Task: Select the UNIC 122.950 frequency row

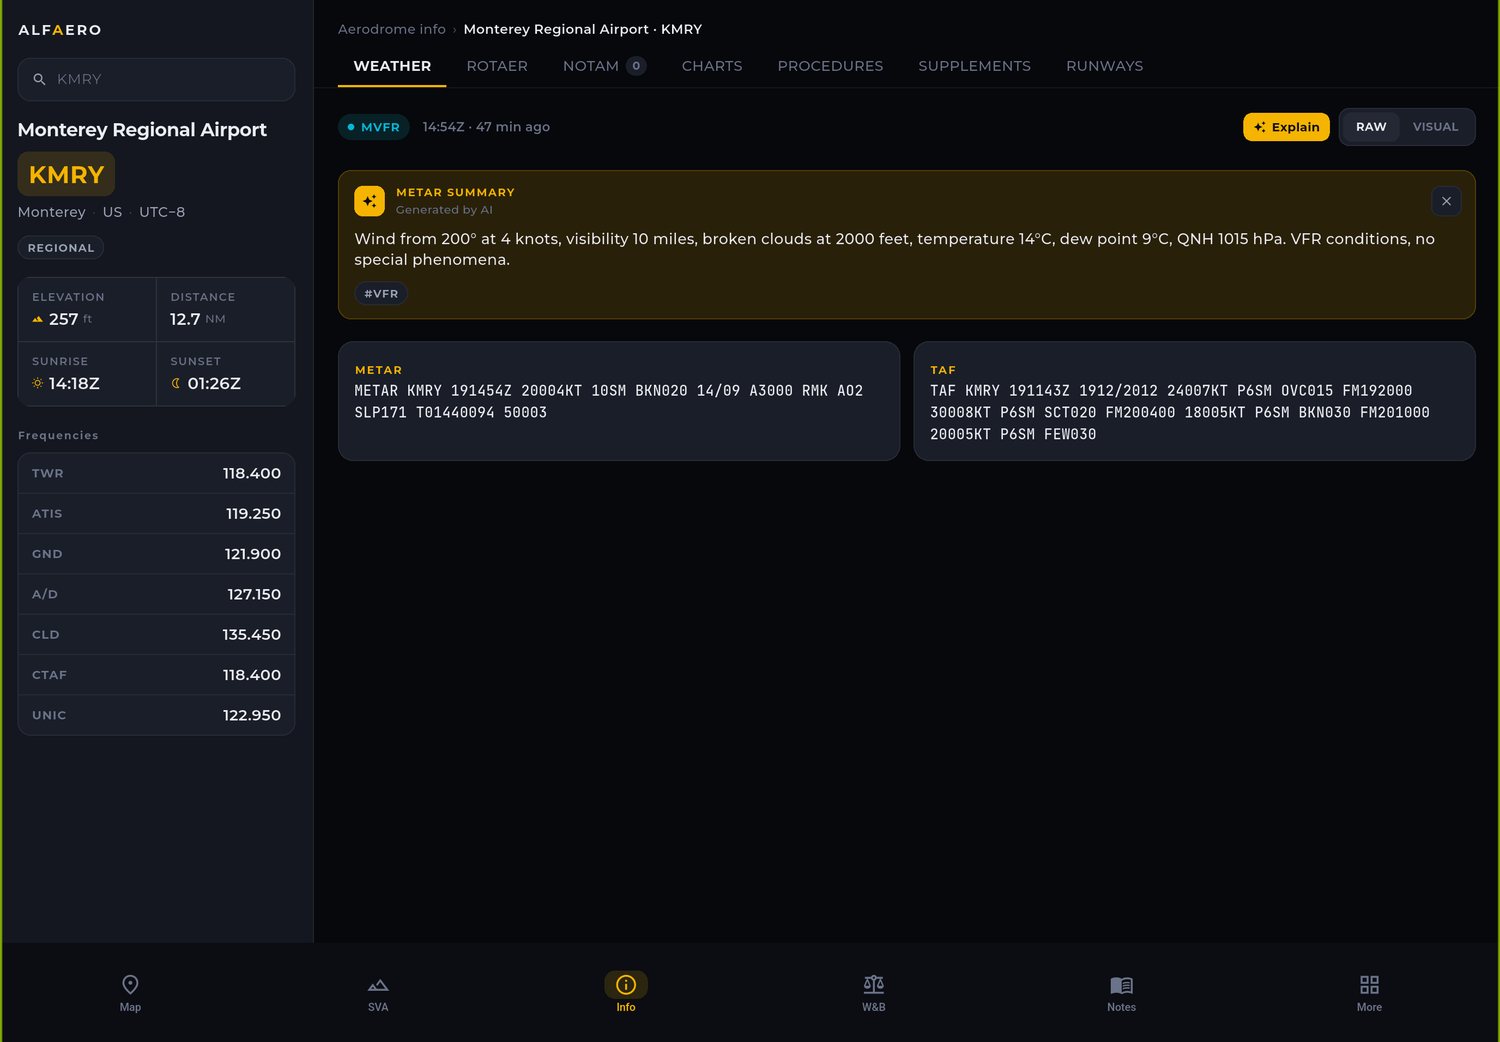Action: pos(156,715)
